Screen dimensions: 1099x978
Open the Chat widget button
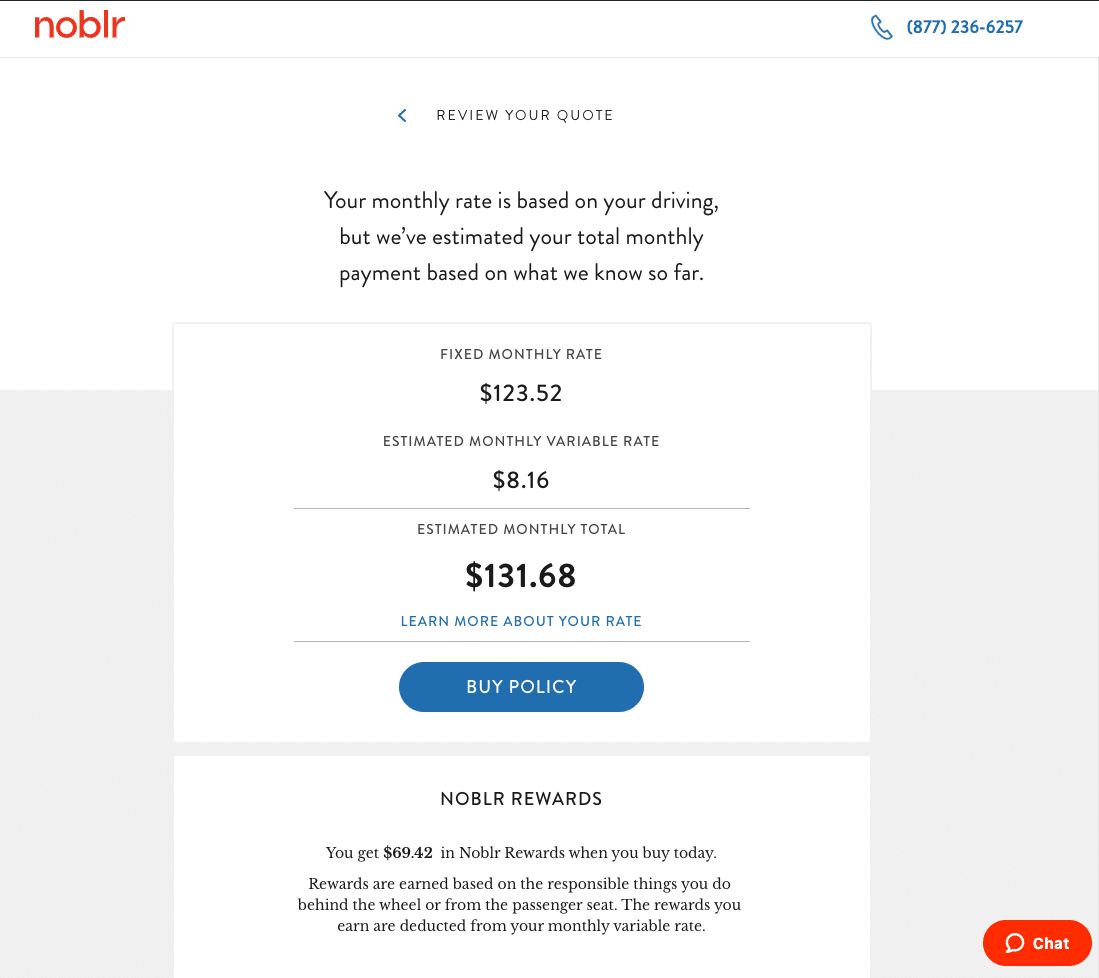[x=1037, y=943]
